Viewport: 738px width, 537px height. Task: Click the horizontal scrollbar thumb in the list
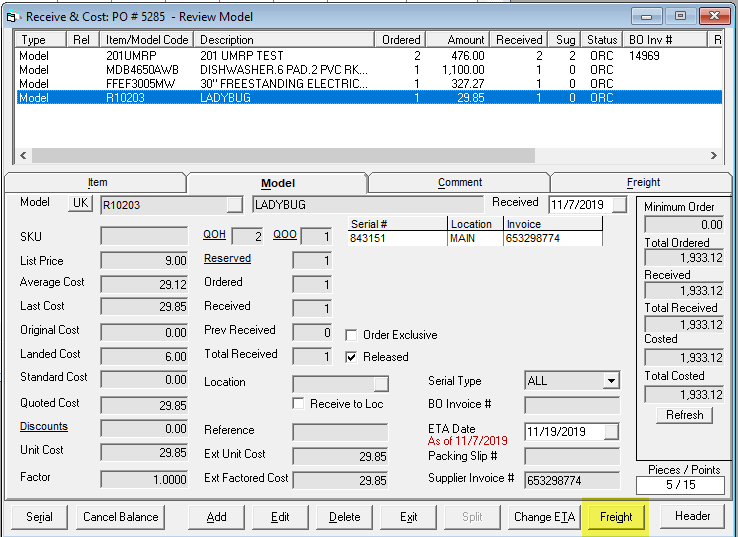click(283, 155)
